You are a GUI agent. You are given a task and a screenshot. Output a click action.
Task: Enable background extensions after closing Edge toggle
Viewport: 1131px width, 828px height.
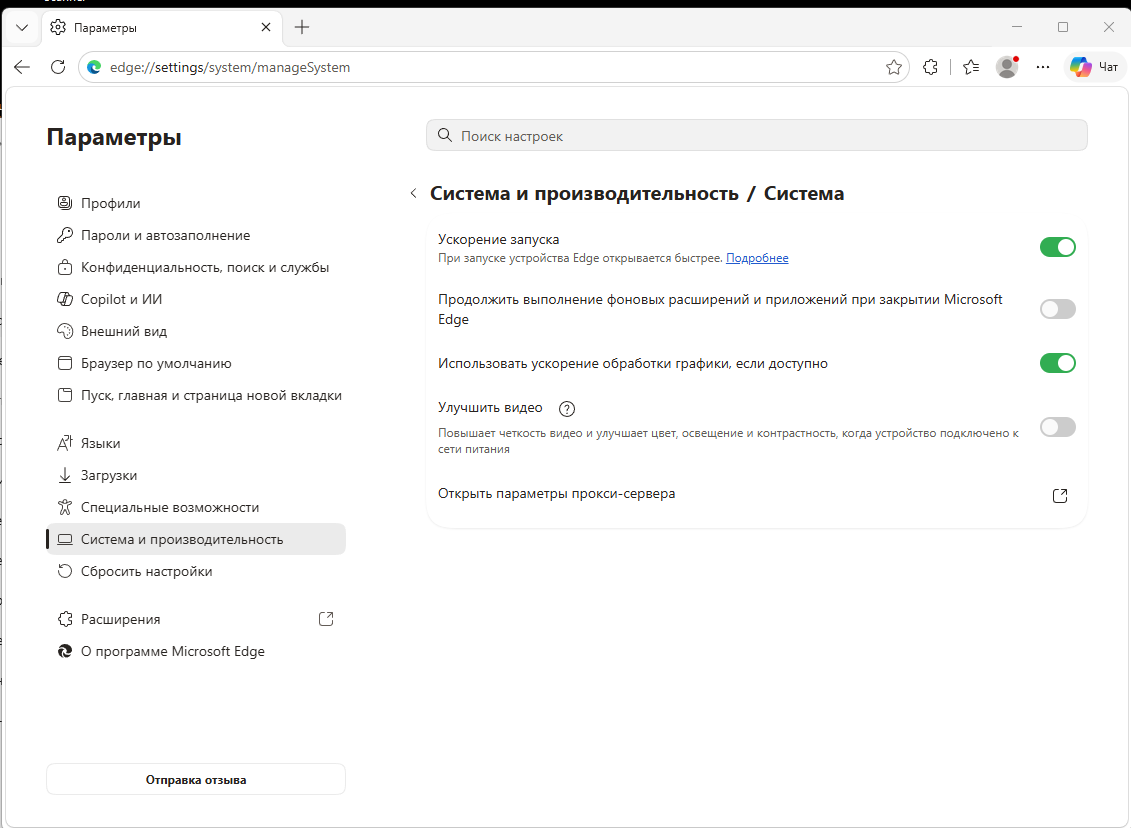pos(1057,309)
